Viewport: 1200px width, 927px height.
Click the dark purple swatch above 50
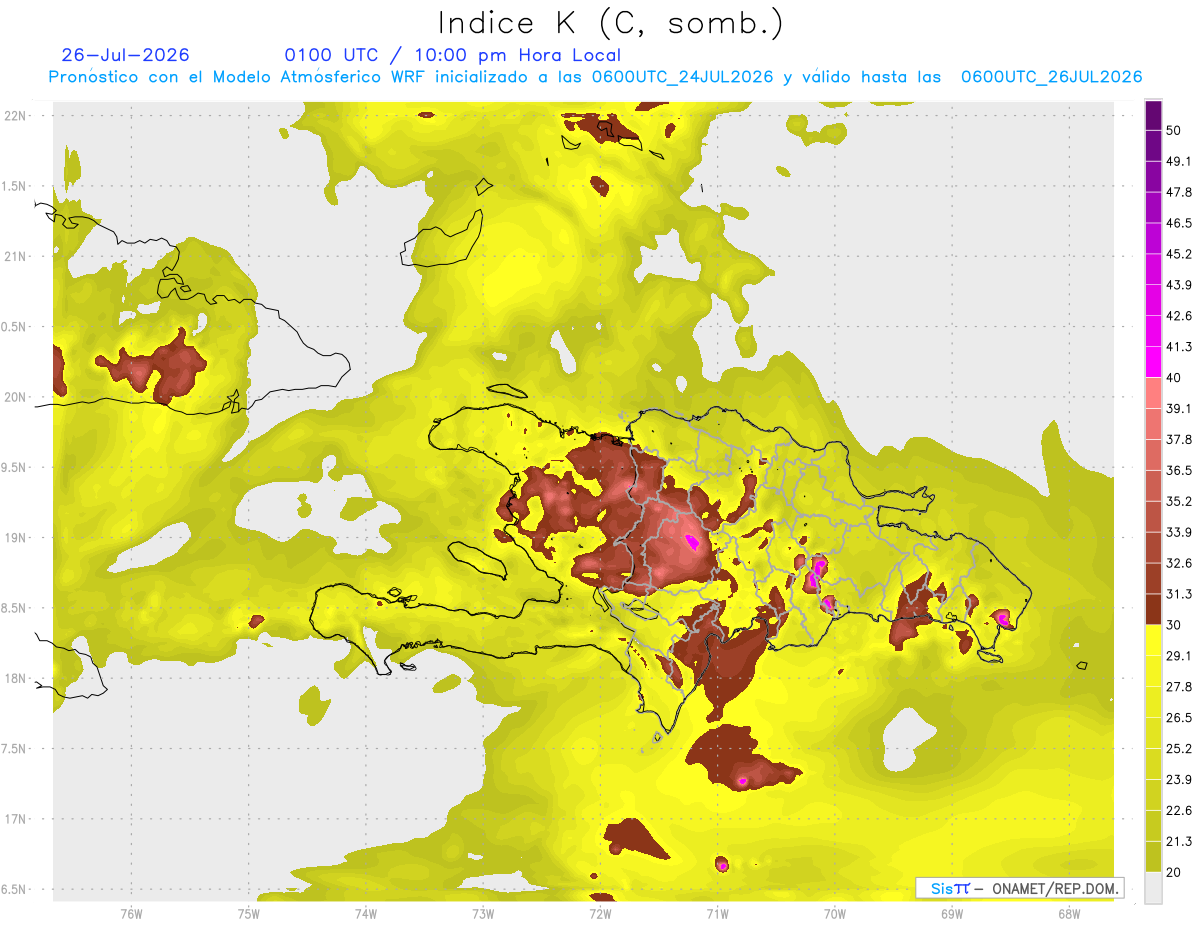[x=1153, y=115]
